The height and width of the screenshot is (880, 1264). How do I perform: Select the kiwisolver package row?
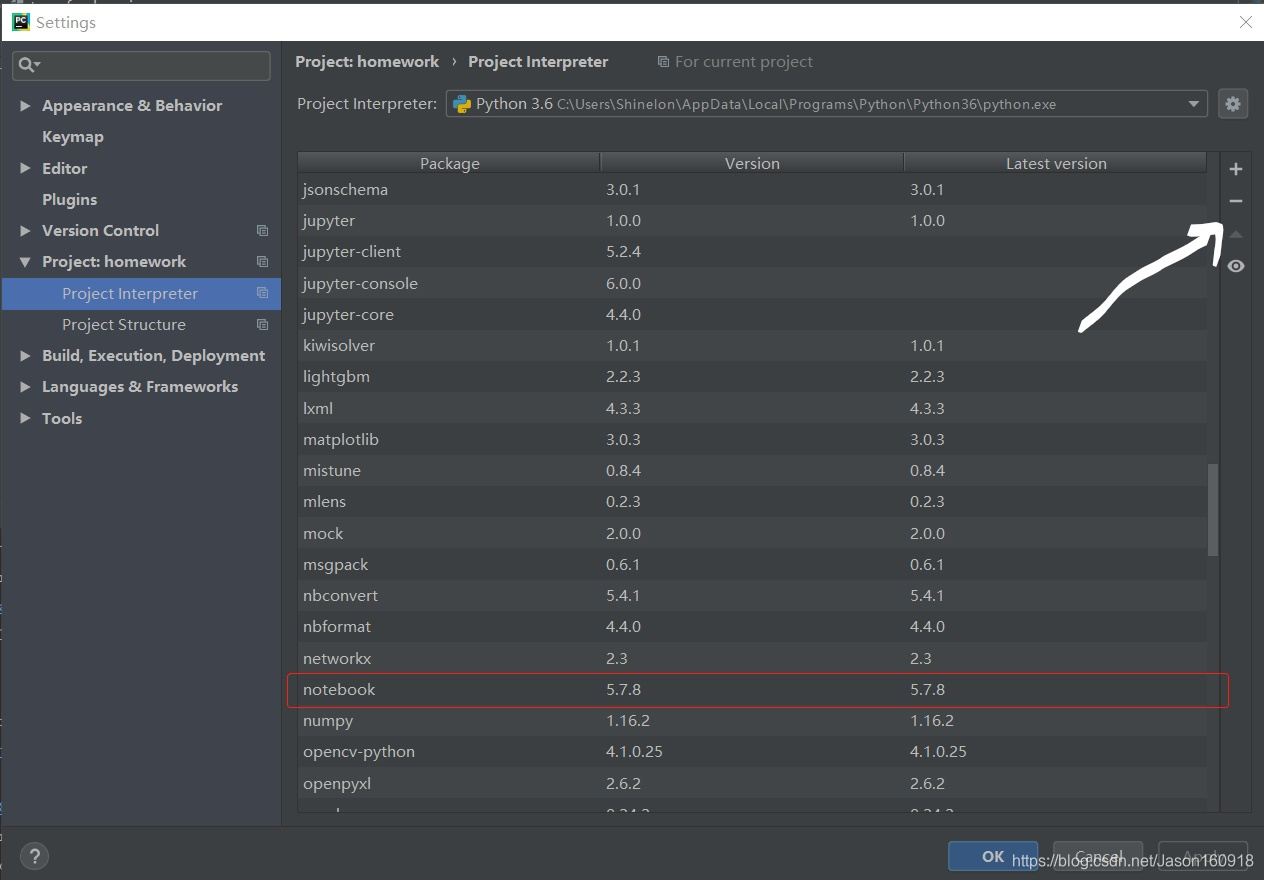(x=752, y=346)
